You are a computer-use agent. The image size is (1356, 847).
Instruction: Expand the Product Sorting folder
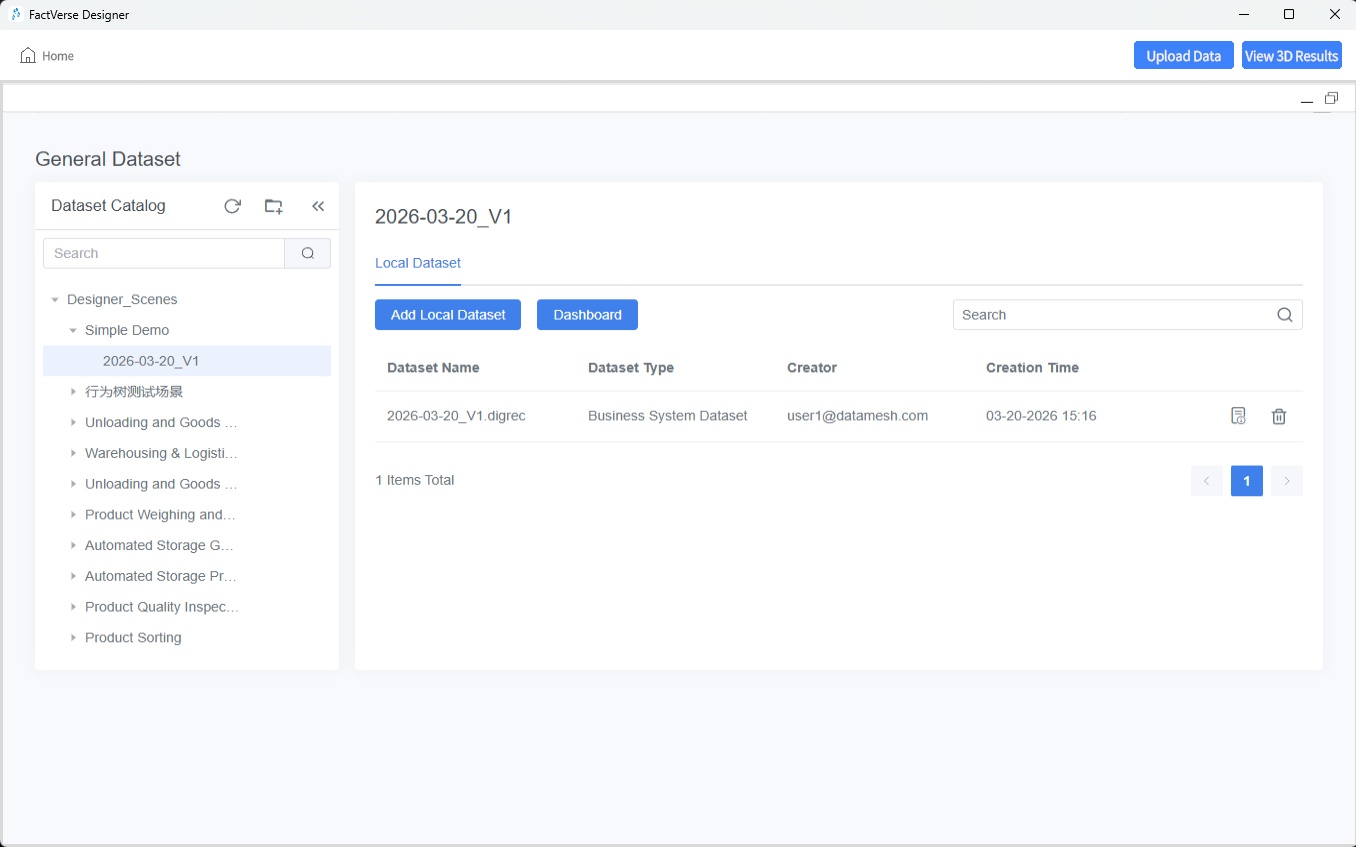coord(73,638)
